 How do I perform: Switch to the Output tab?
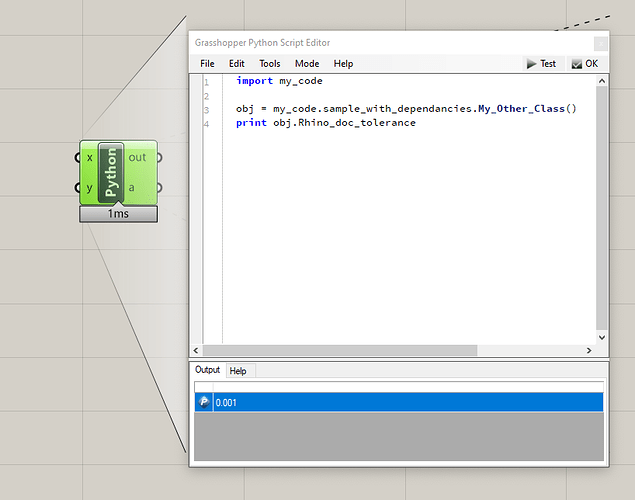207,370
